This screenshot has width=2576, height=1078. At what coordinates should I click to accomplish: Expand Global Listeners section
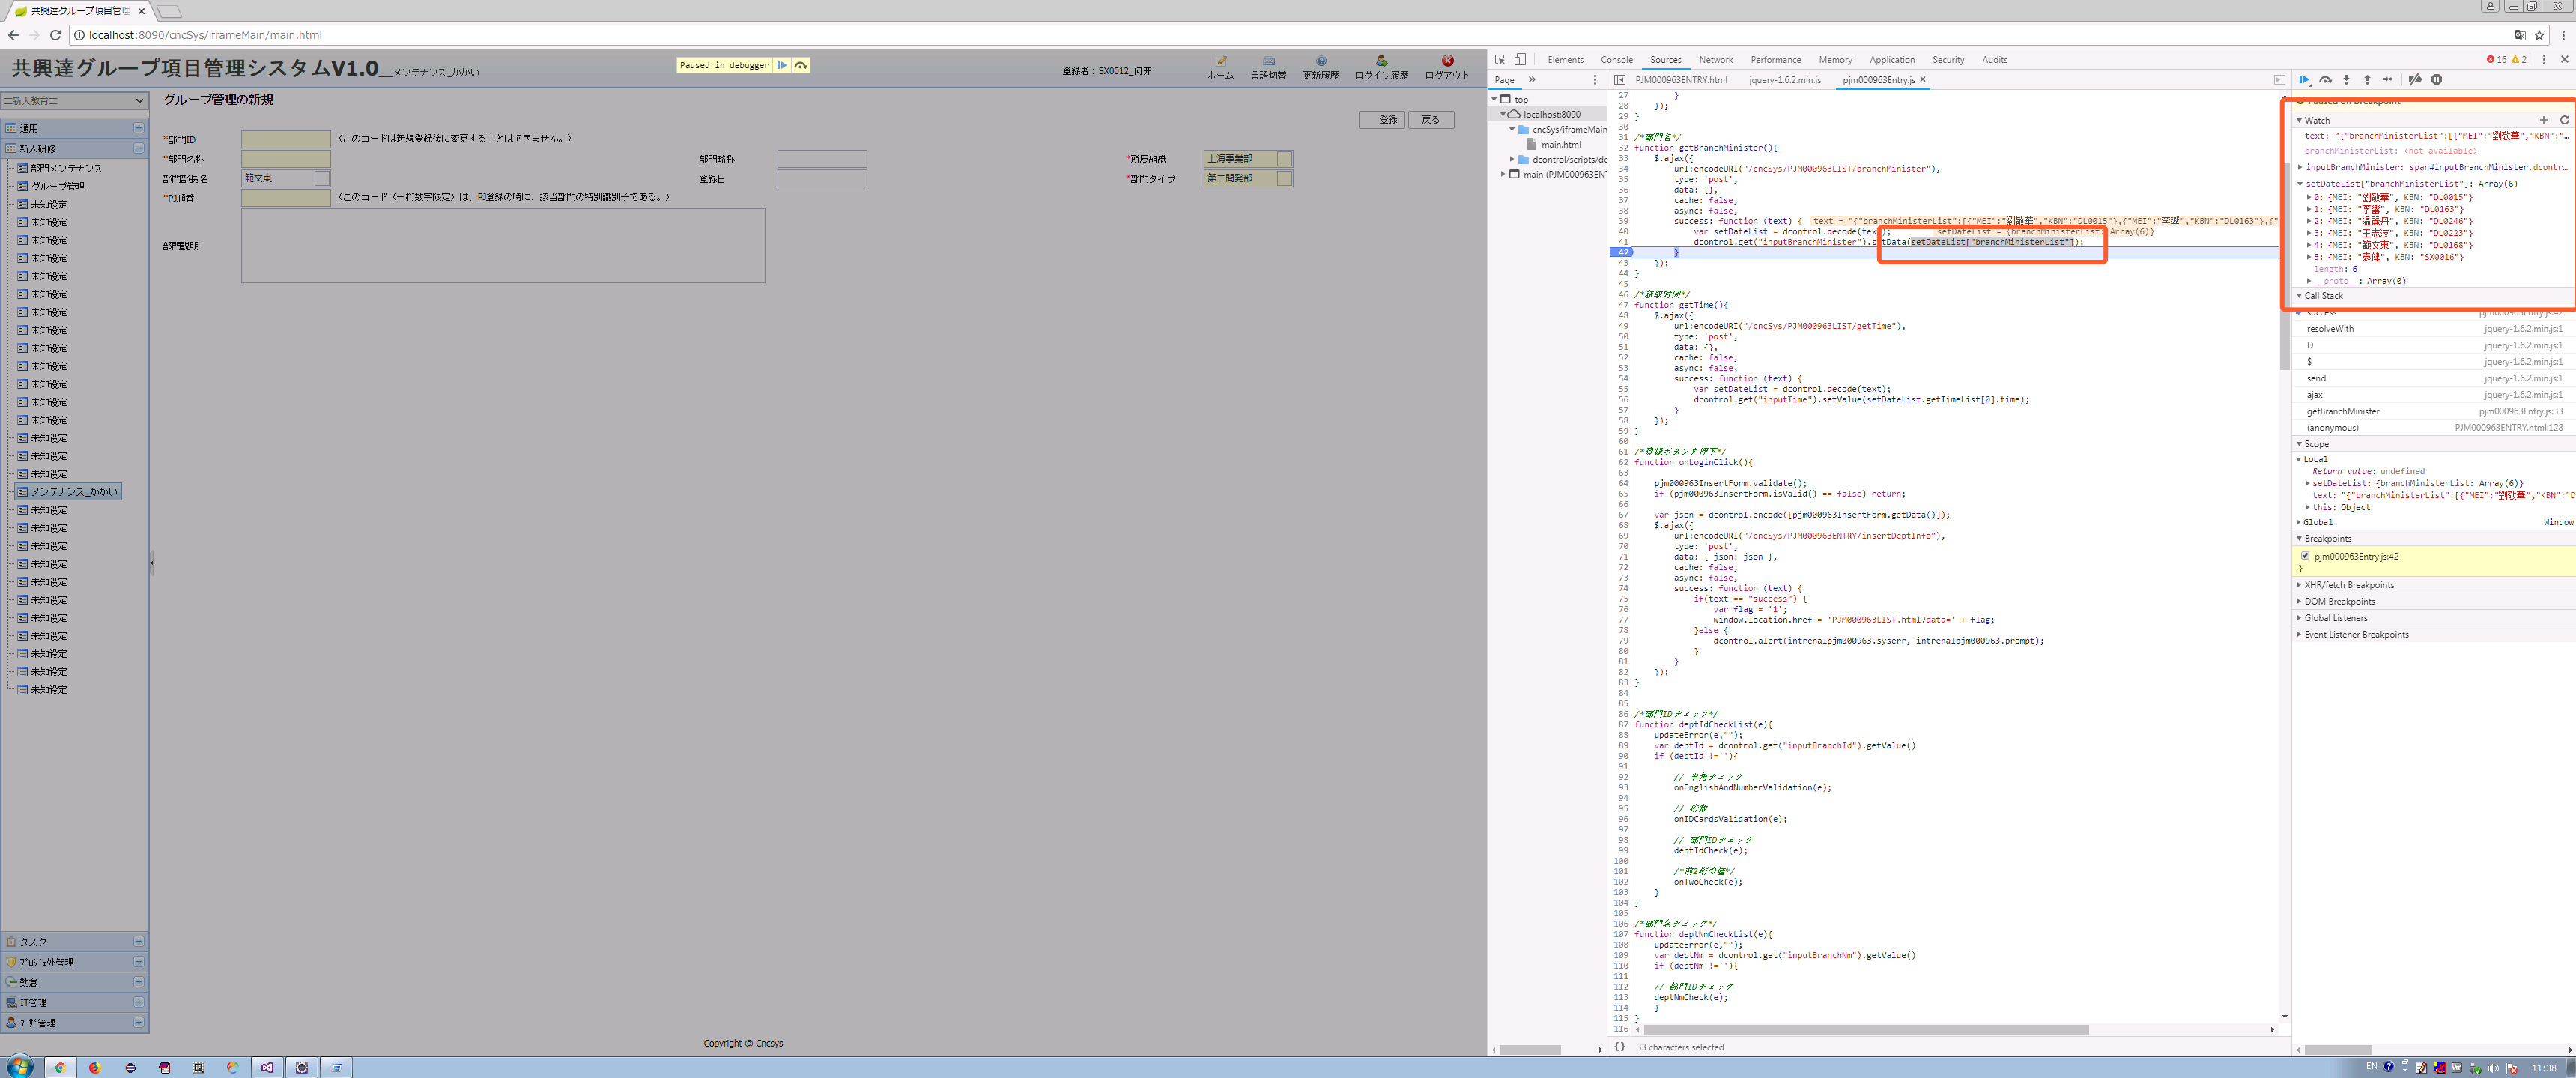(2299, 618)
